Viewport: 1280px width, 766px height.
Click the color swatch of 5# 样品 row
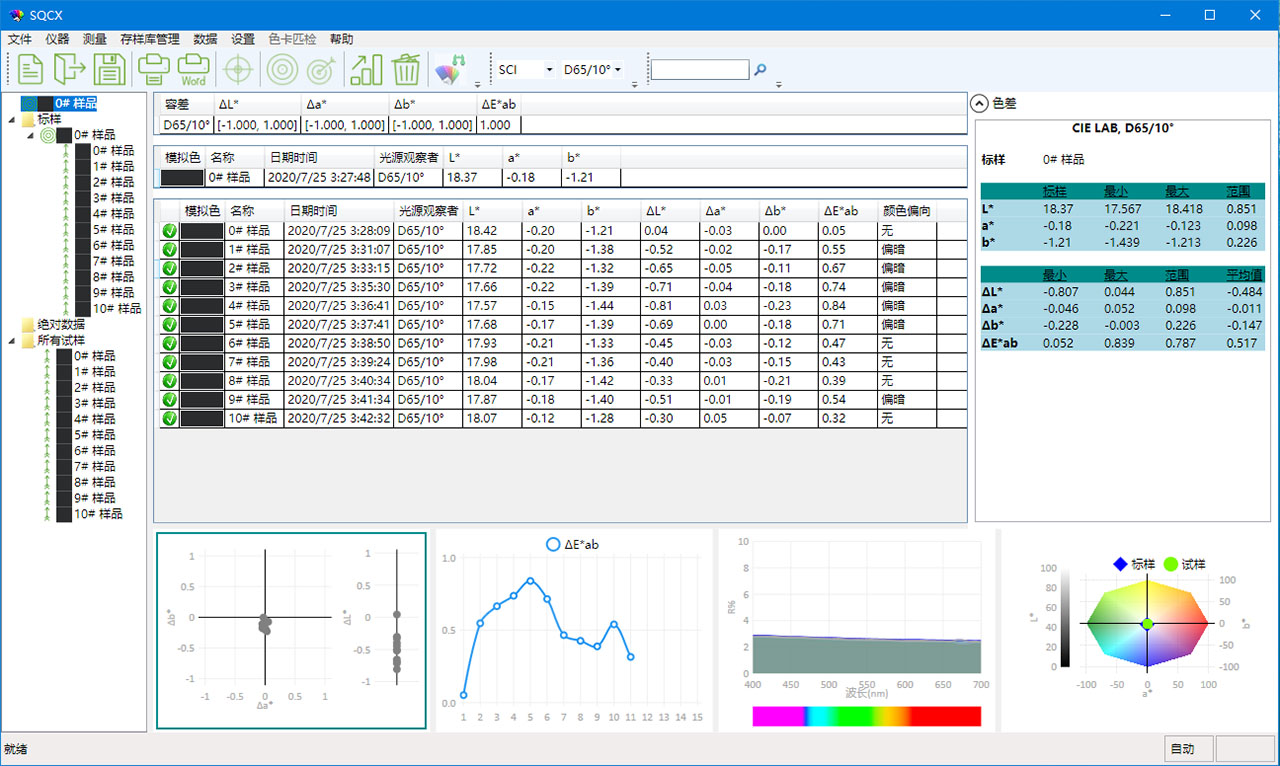point(203,325)
